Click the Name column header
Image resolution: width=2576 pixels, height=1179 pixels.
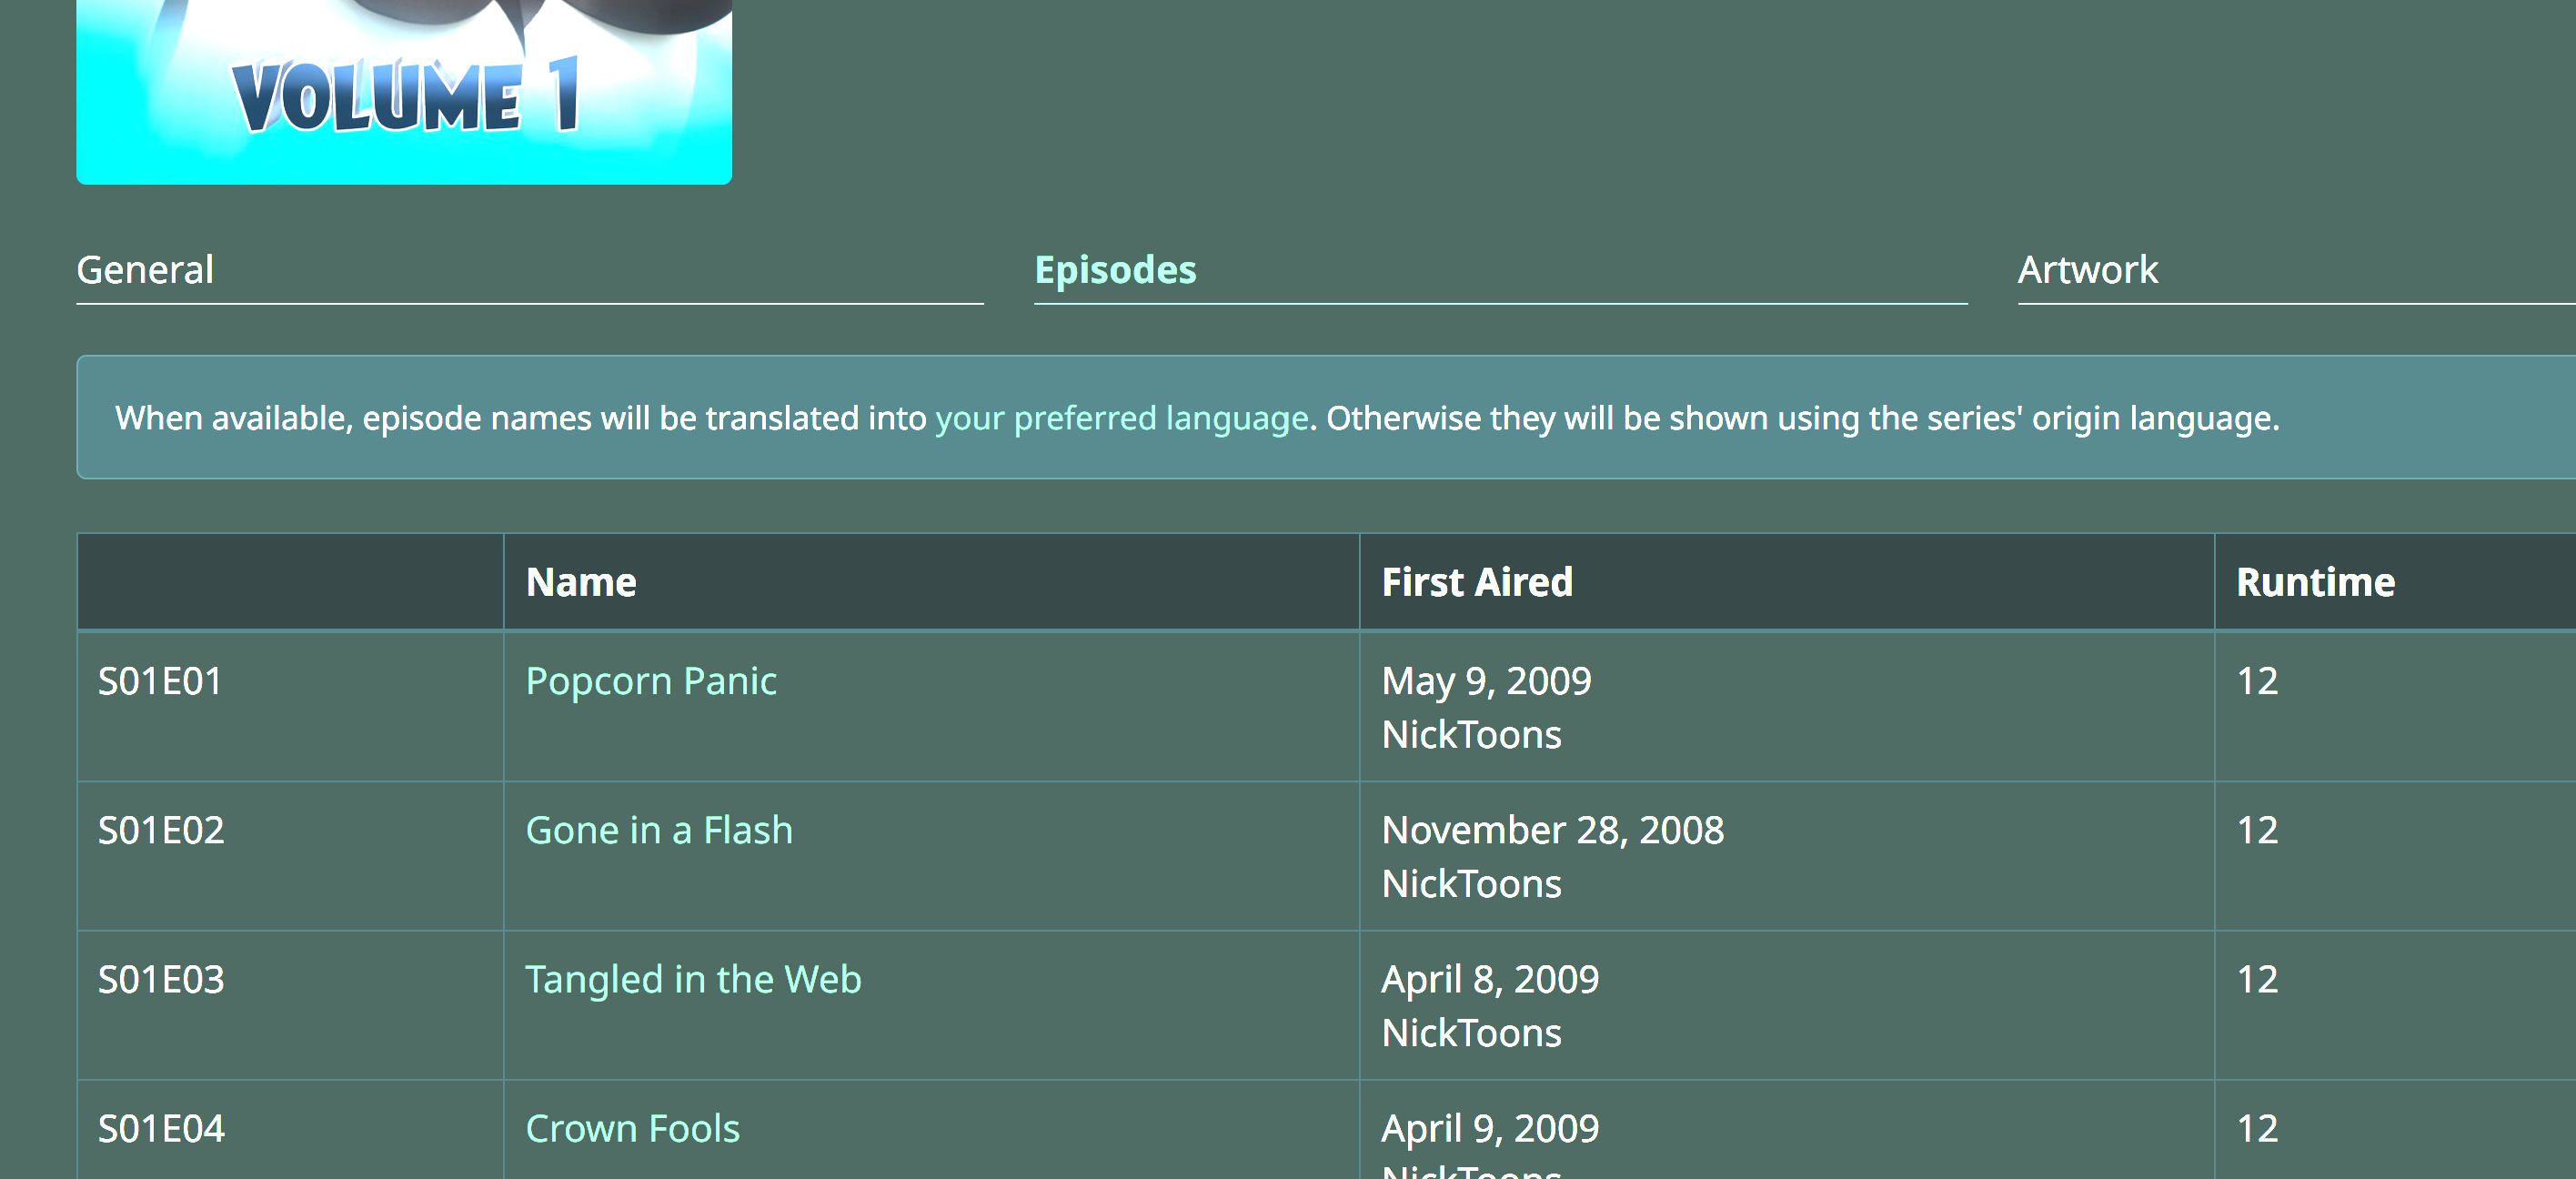pyautogui.click(x=581, y=582)
